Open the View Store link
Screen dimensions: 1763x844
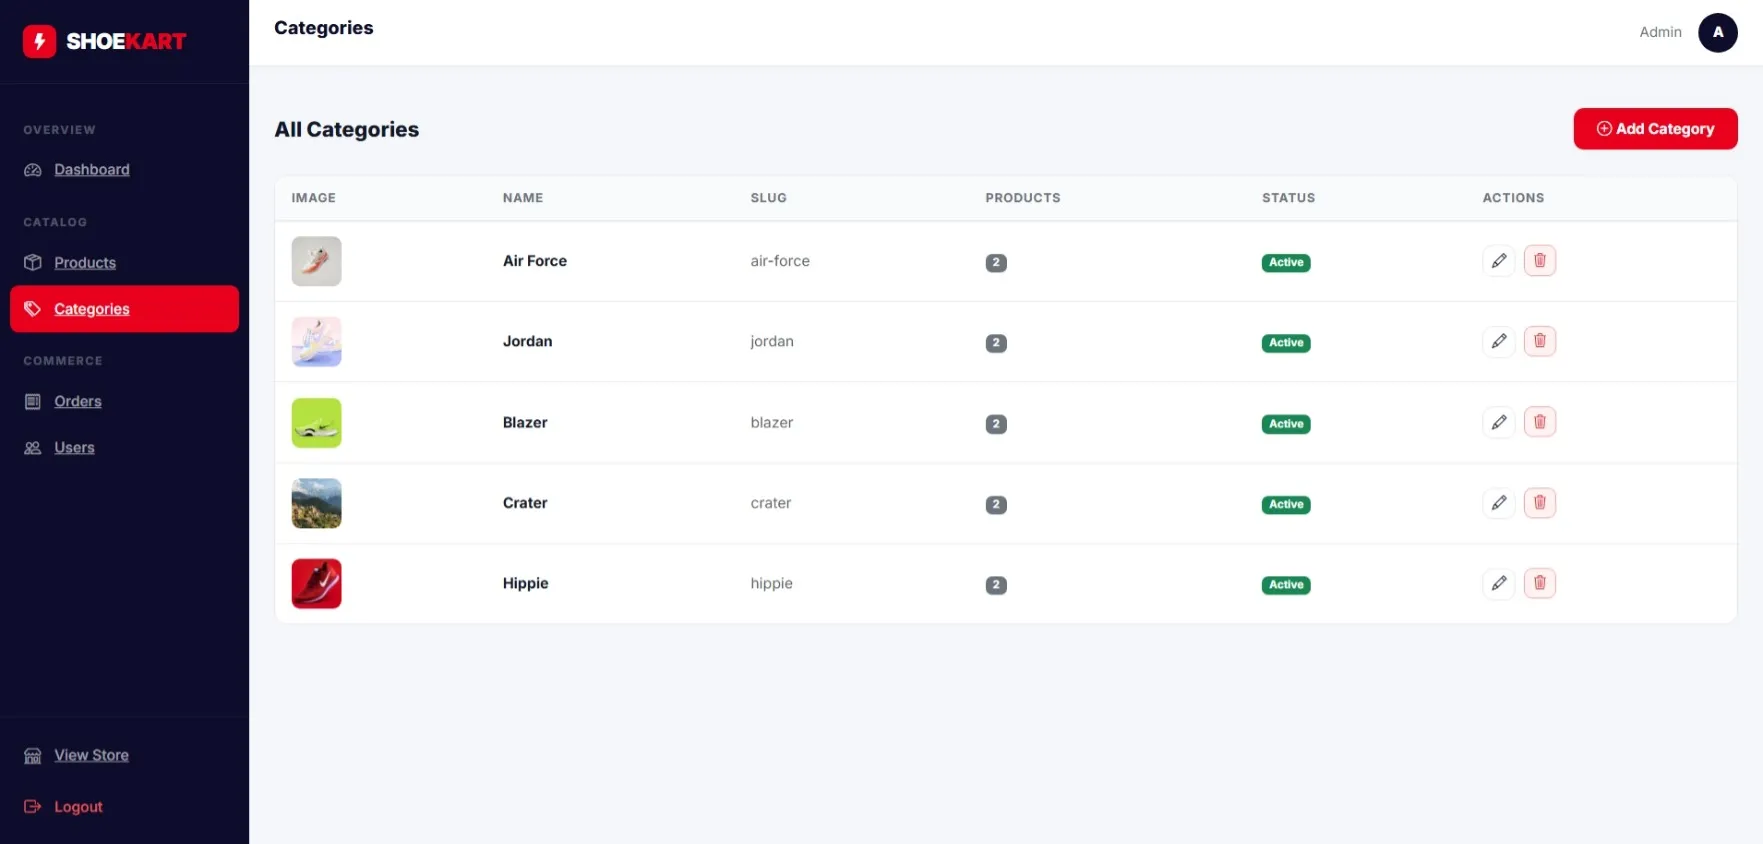(x=91, y=755)
